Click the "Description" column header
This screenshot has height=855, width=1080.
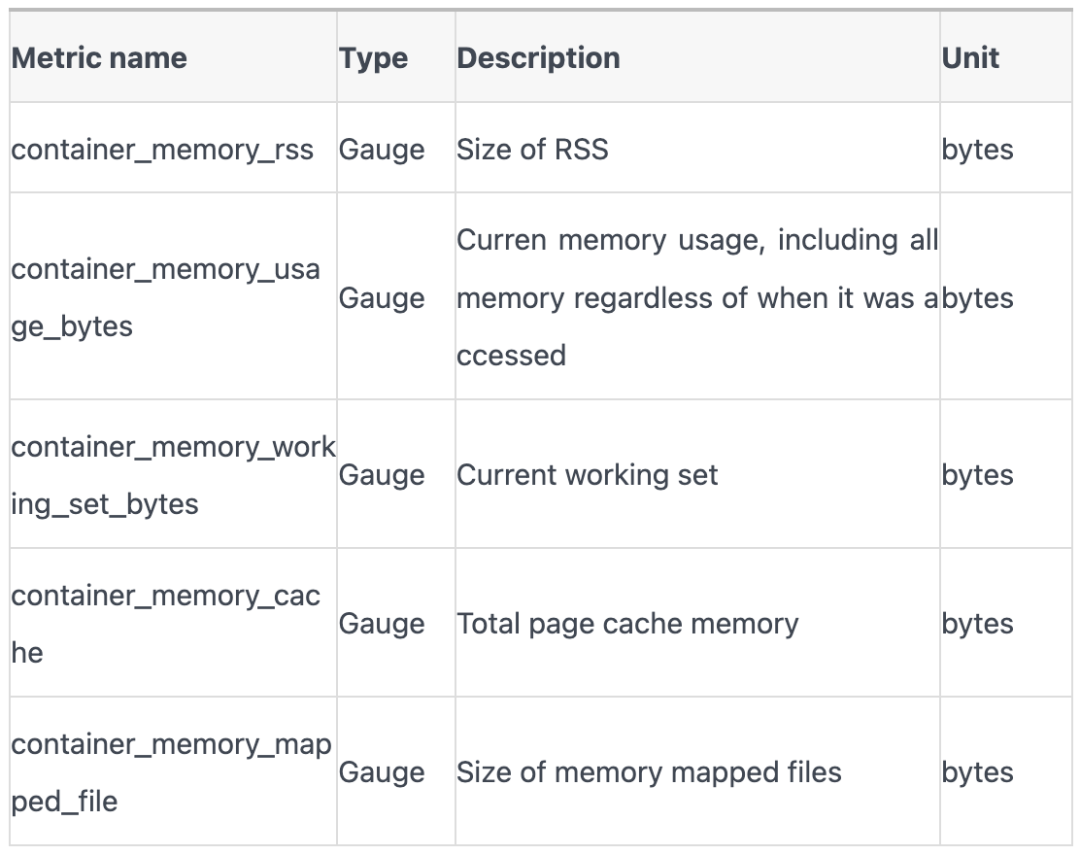(538, 58)
